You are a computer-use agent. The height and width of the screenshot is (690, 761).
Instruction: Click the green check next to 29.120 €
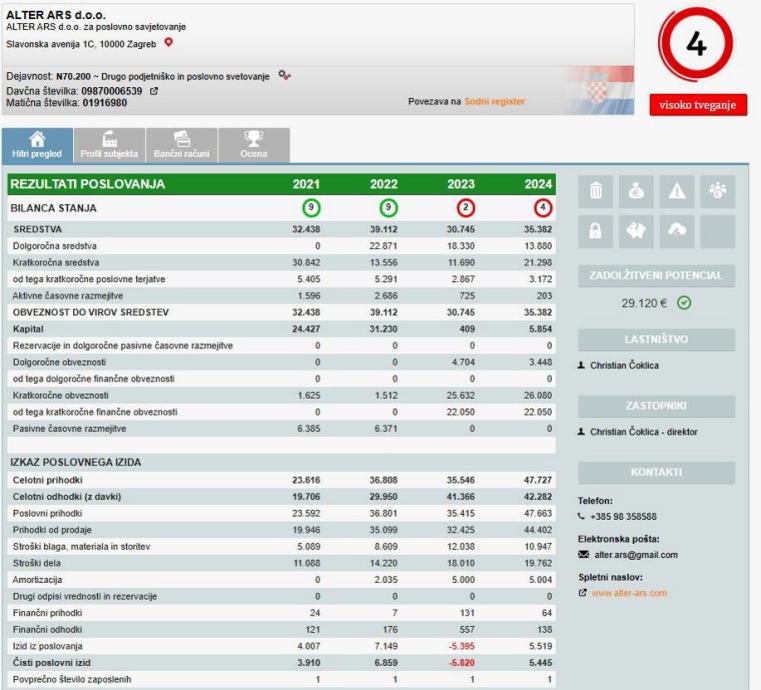pyautogui.click(x=684, y=303)
